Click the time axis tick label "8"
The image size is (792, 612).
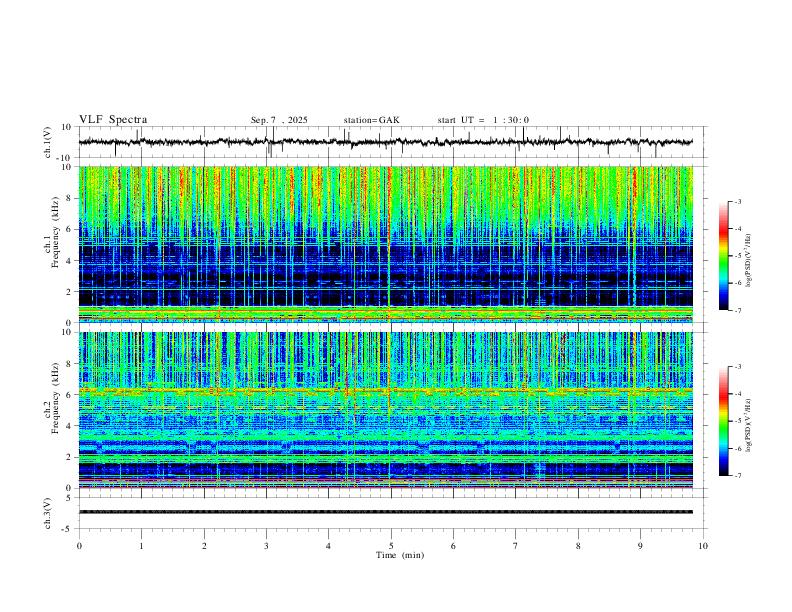coord(578,546)
